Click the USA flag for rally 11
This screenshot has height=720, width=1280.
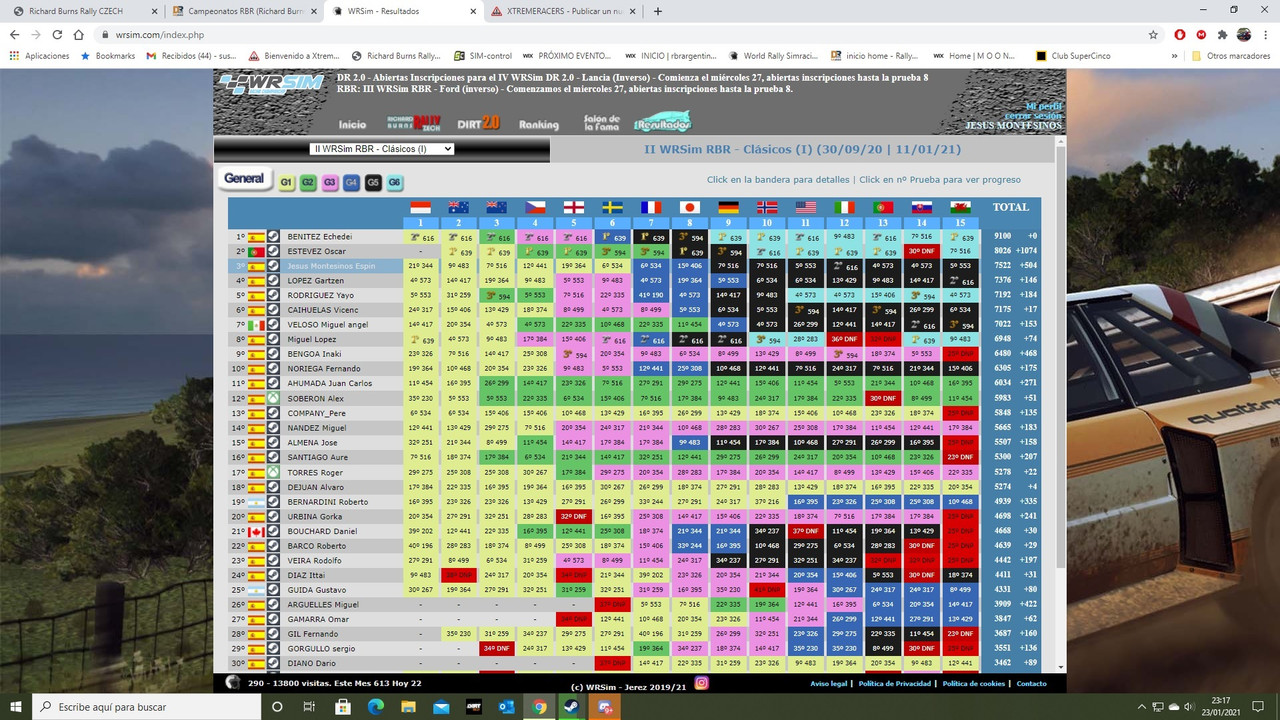(805, 207)
